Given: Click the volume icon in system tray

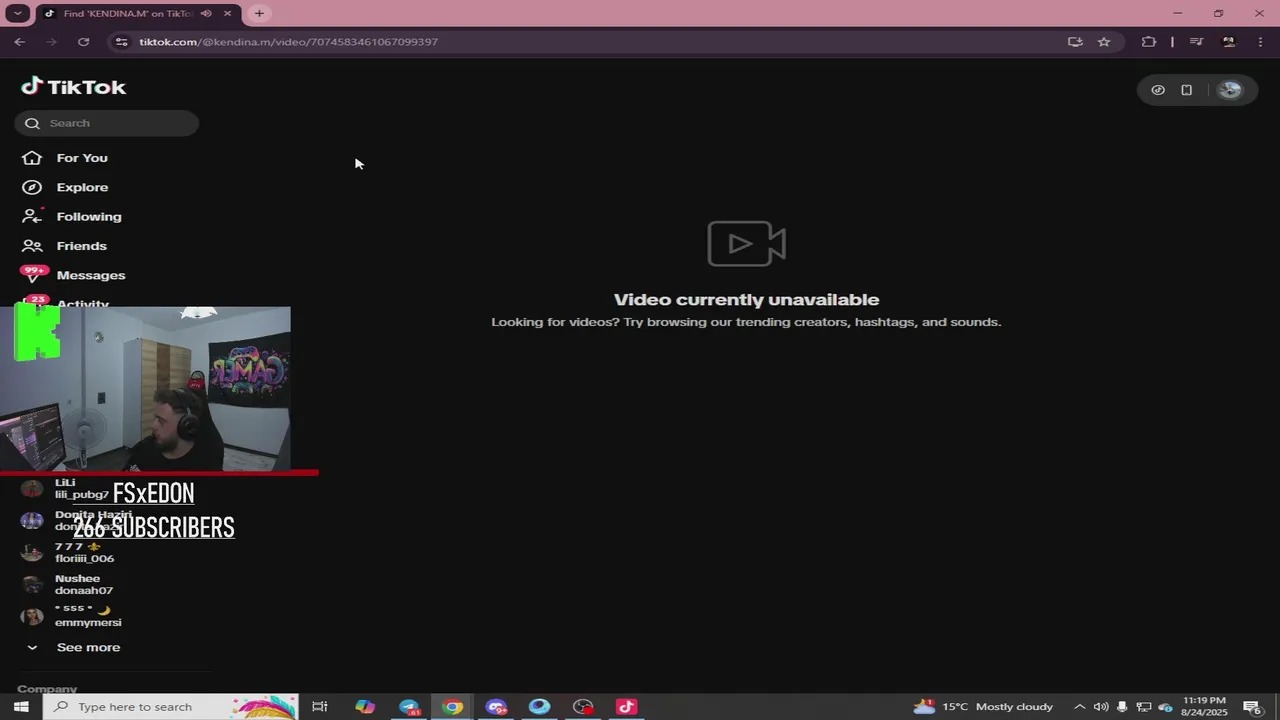Looking at the screenshot, I should [1101, 707].
